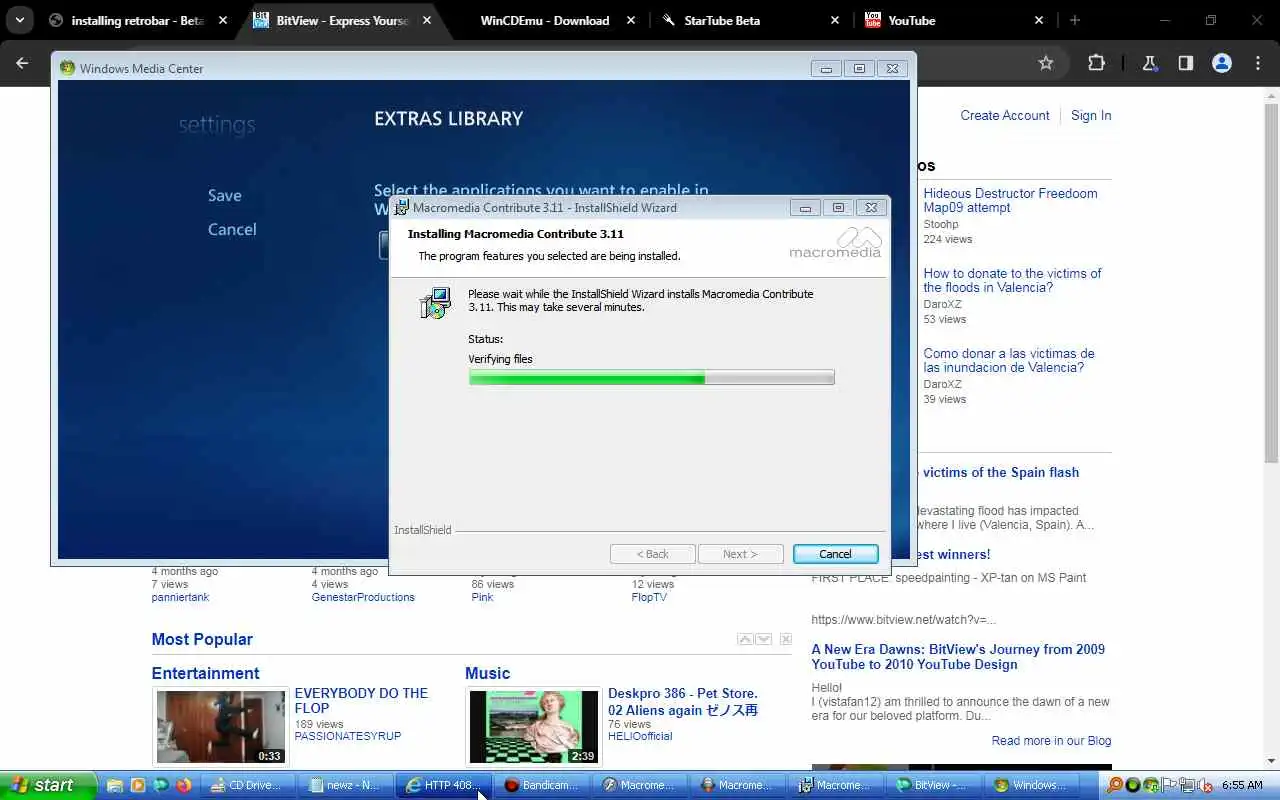Open the HELIOofficial channel link

pyautogui.click(x=640, y=736)
